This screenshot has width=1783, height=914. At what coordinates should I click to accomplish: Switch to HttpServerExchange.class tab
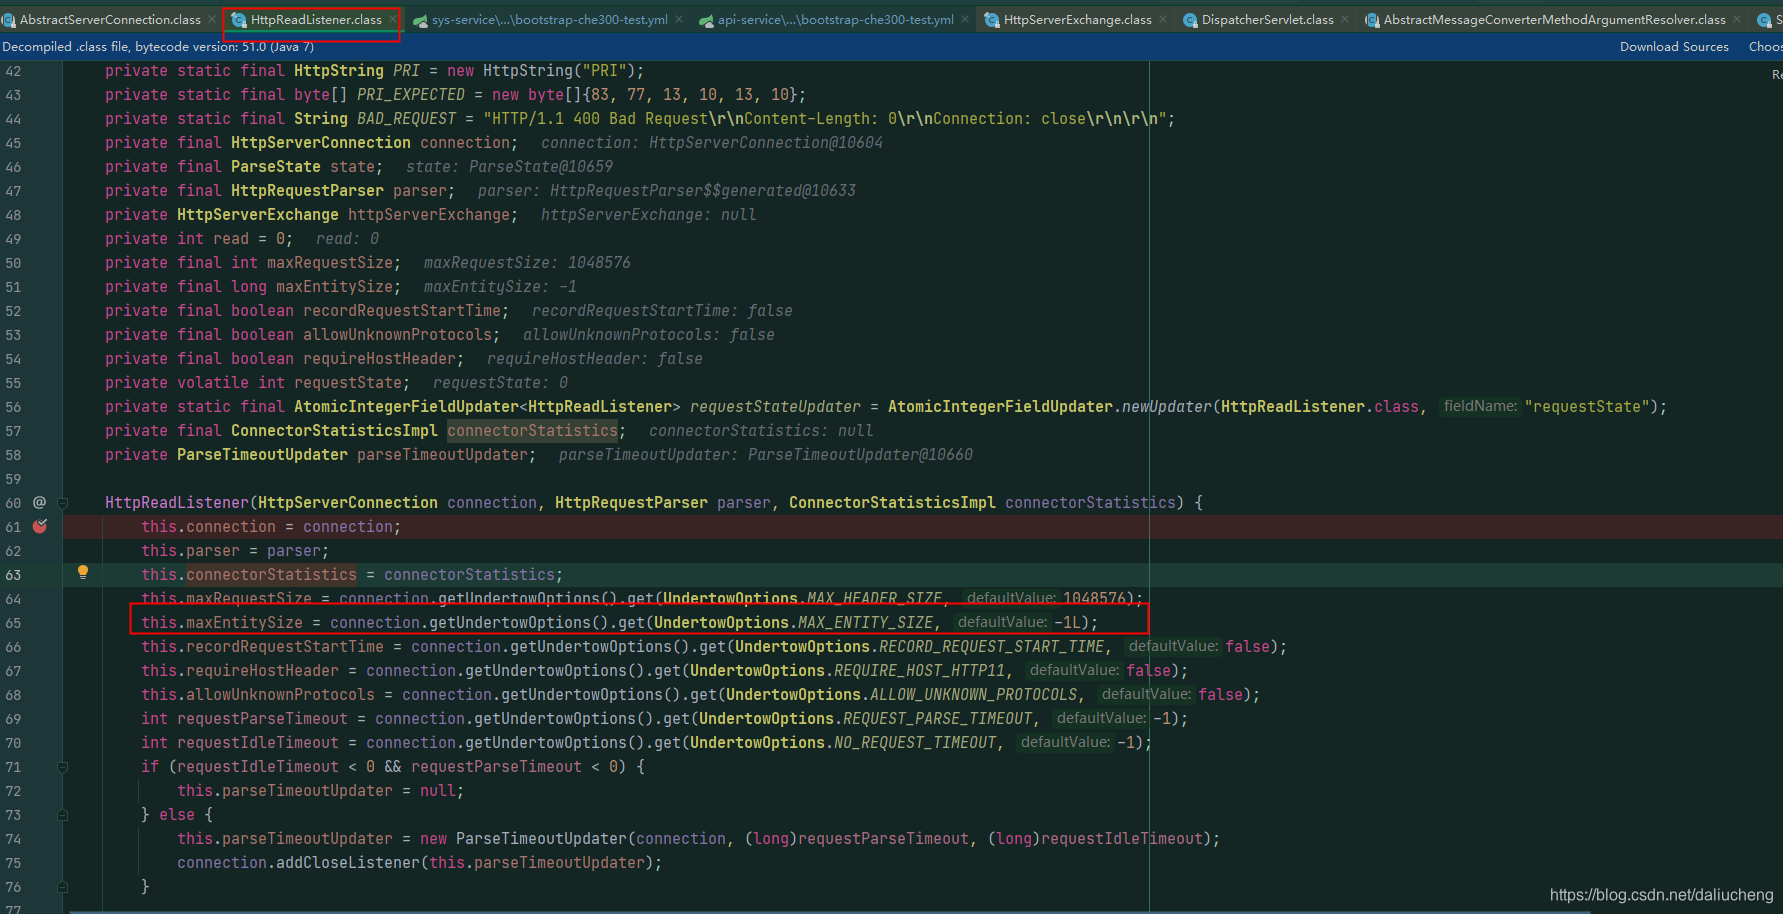tap(1078, 20)
